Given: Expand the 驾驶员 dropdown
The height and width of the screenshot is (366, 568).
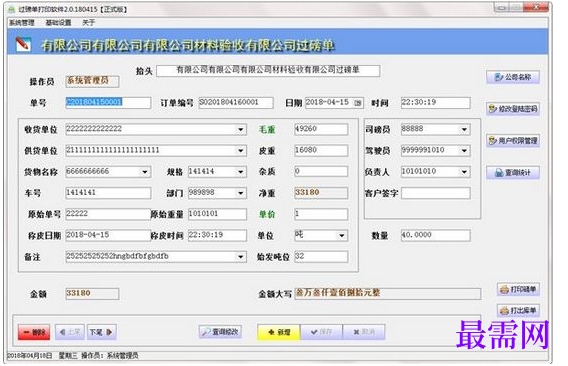Looking at the screenshot, I should [x=464, y=150].
